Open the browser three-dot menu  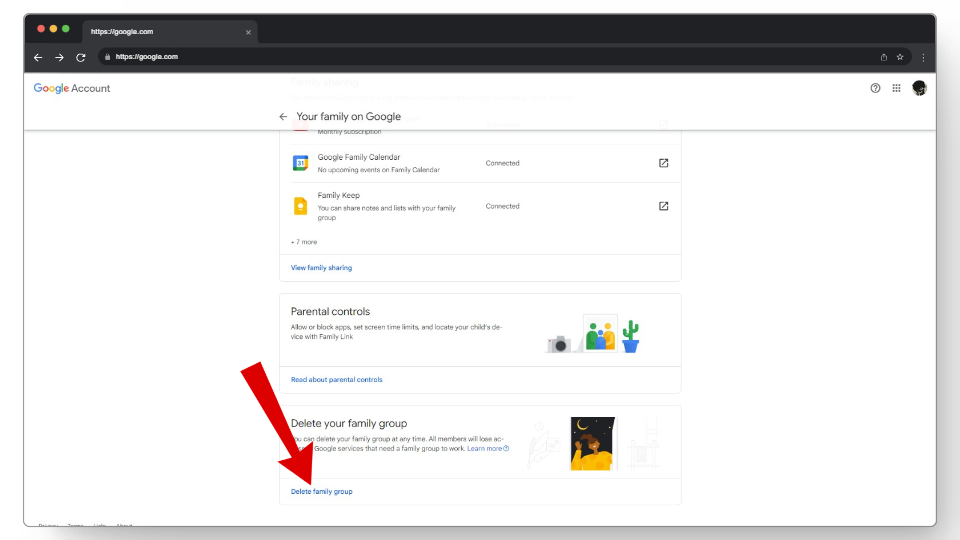(x=923, y=57)
